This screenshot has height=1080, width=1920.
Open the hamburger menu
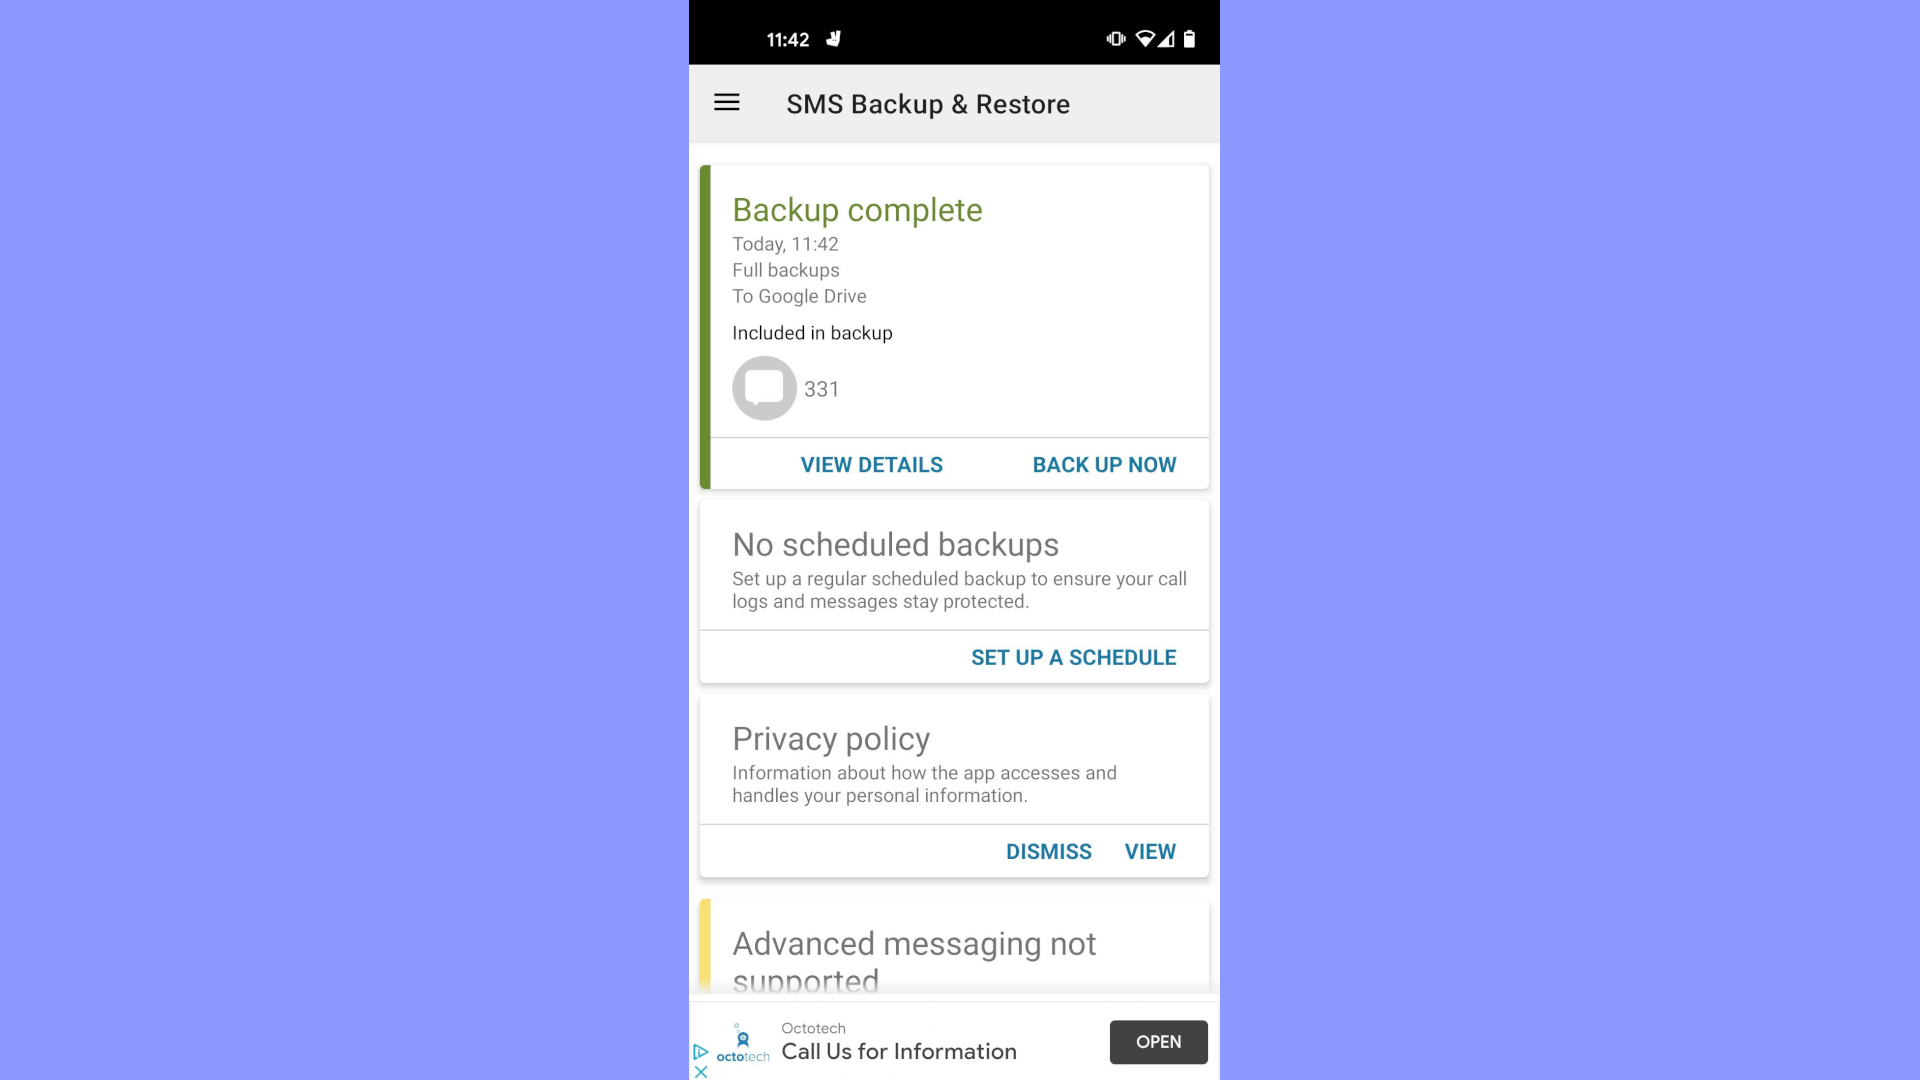pos(727,103)
